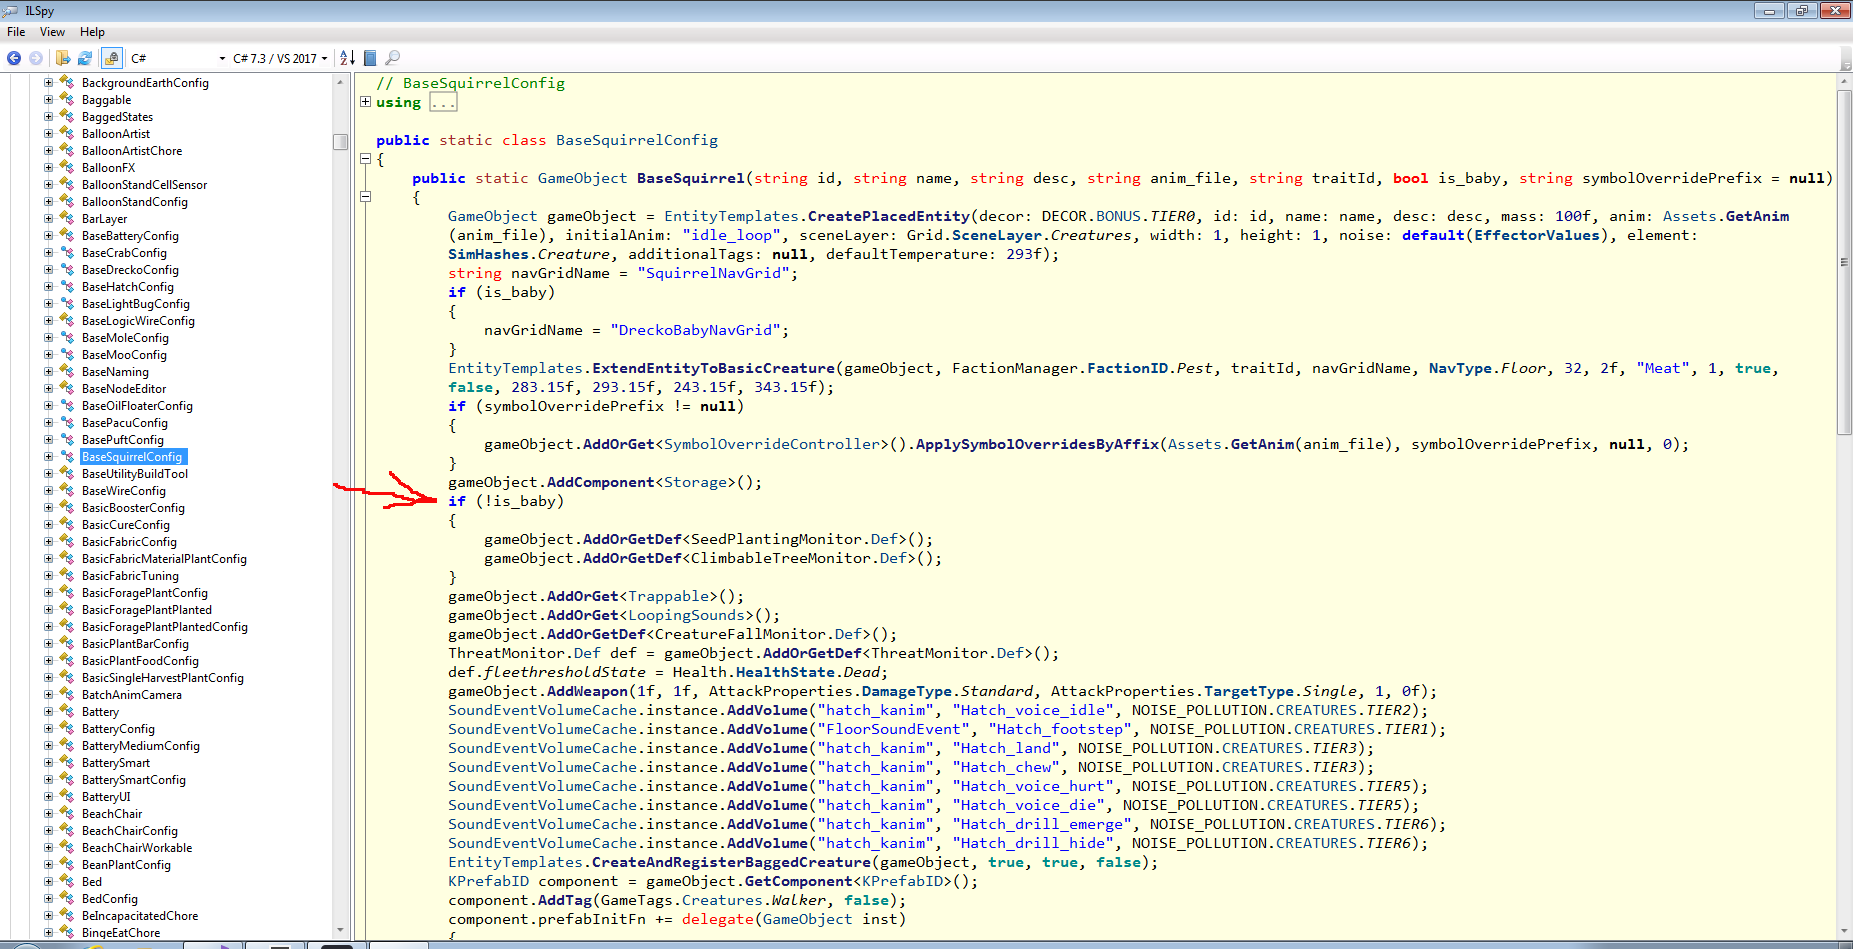Click the Forward navigation arrow
1853x949 pixels.
tap(36, 58)
